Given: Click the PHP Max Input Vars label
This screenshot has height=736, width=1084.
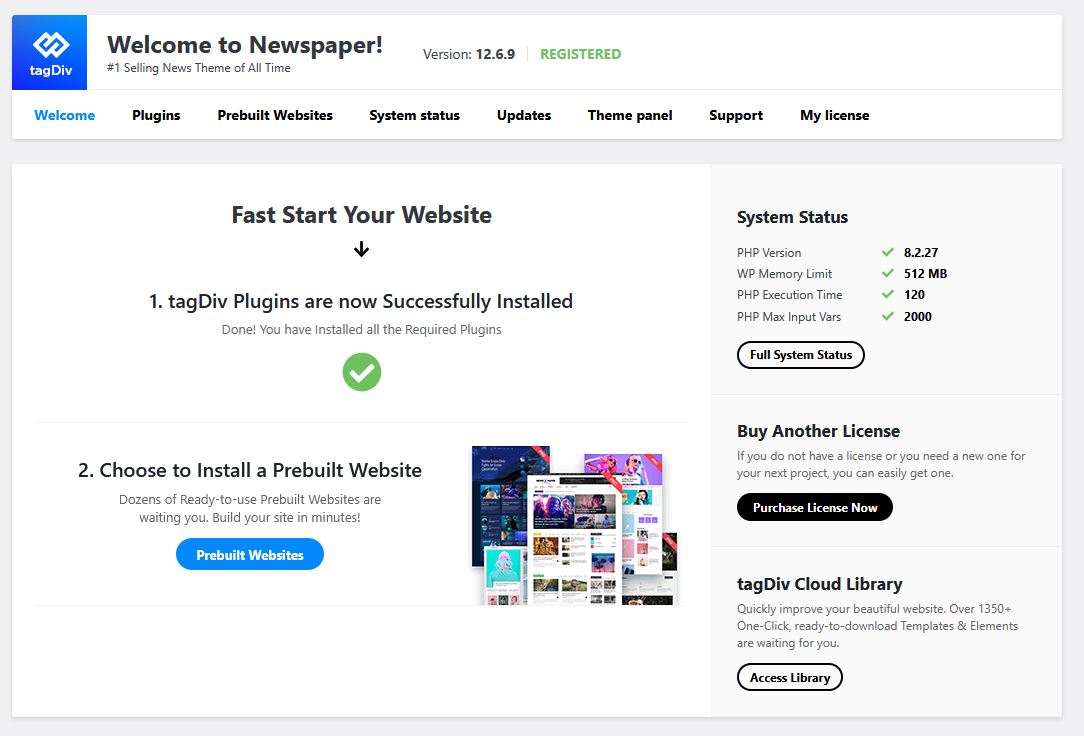Looking at the screenshot, I should pos(789,317).
